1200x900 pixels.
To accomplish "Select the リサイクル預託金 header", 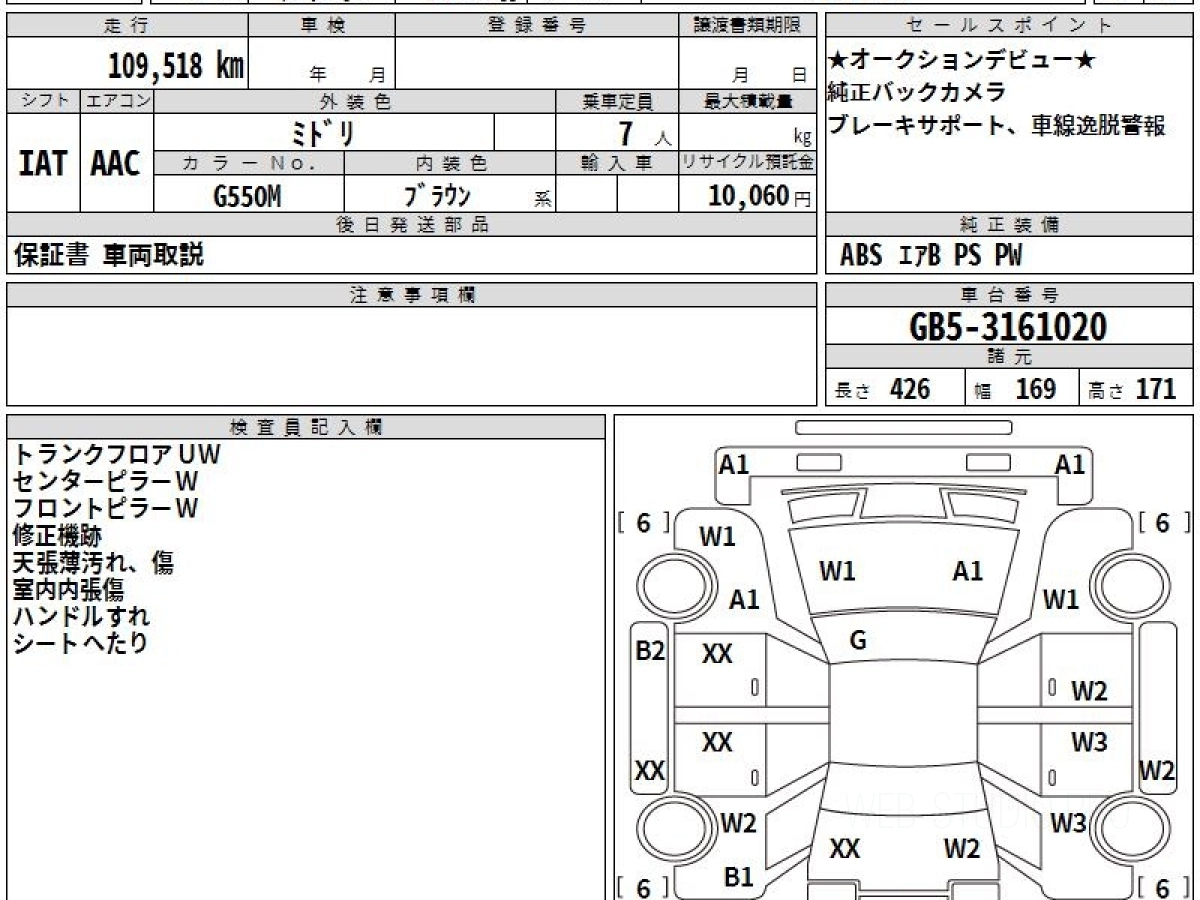I will point(747,163).
